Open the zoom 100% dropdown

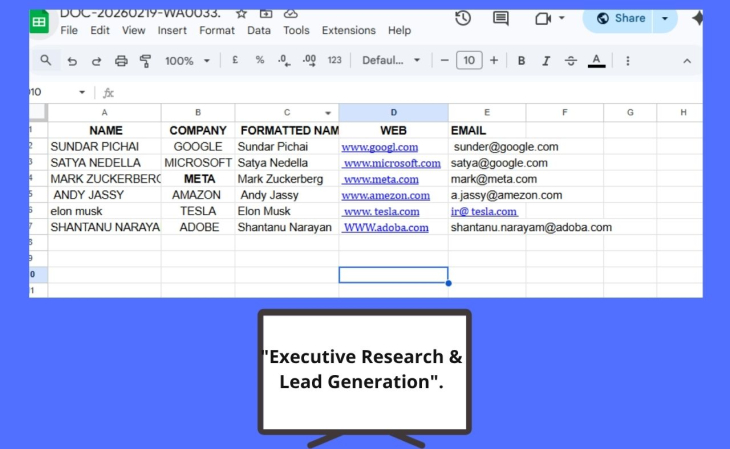[x=187, y=61]
